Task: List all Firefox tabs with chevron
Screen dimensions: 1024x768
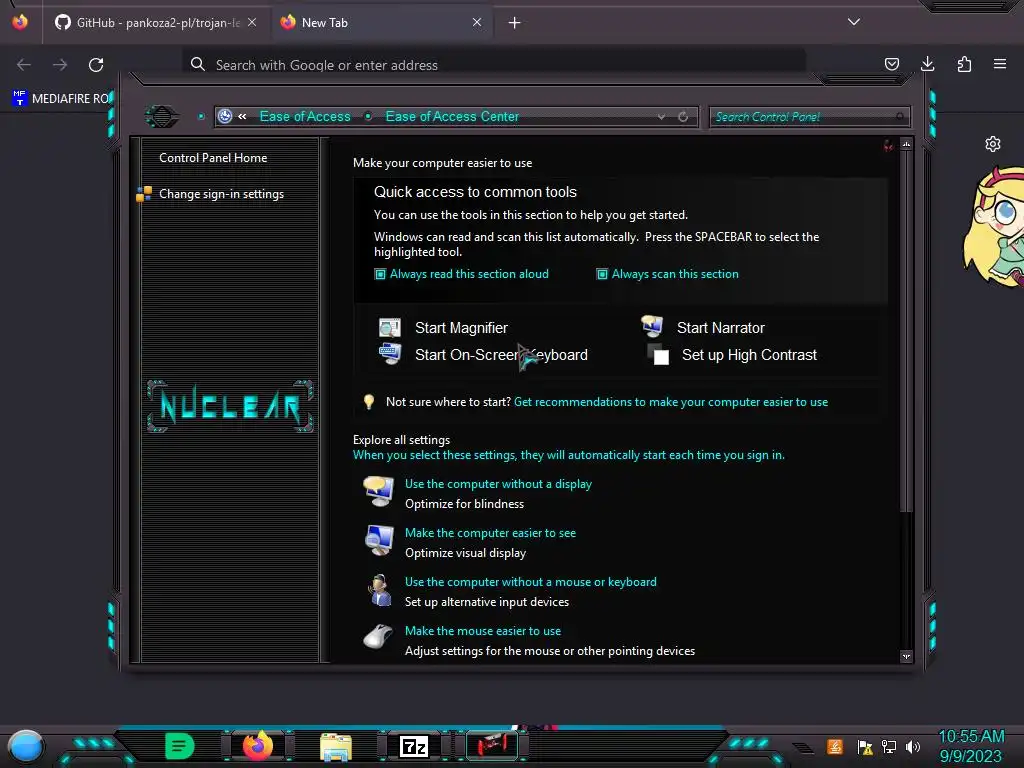Action: pyautogui.click(x=854, y=22)
